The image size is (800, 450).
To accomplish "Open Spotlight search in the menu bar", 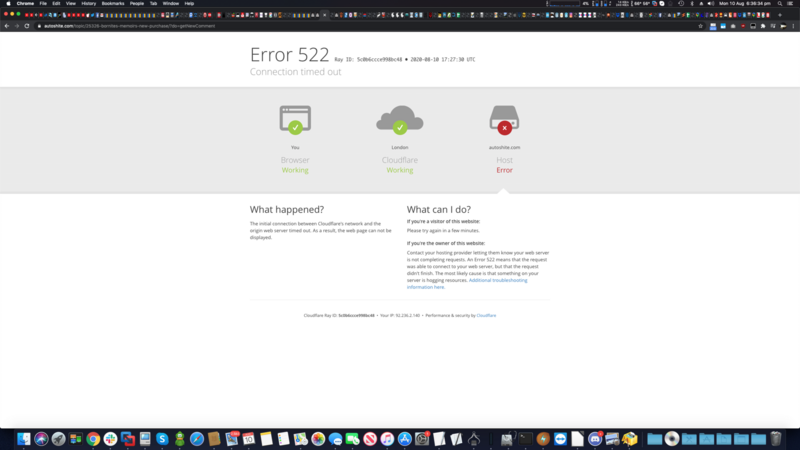I will click(780, 4).
